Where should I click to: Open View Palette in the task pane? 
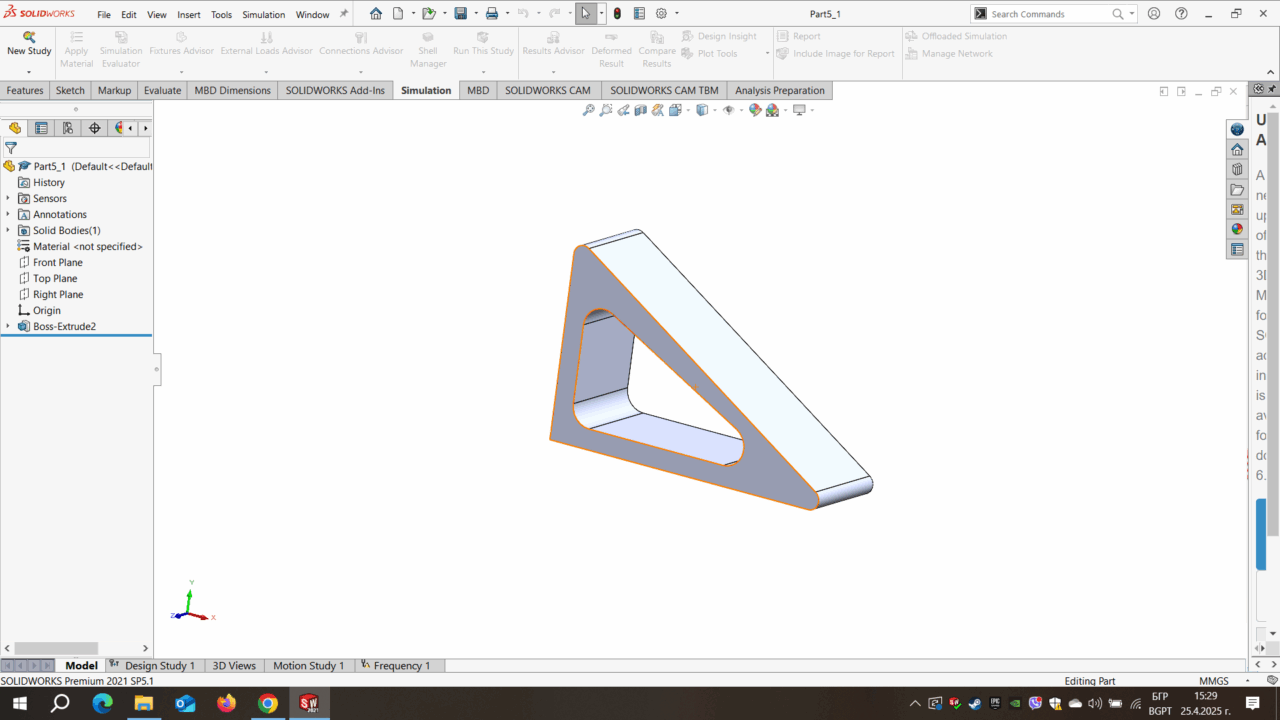[1237, 209]
